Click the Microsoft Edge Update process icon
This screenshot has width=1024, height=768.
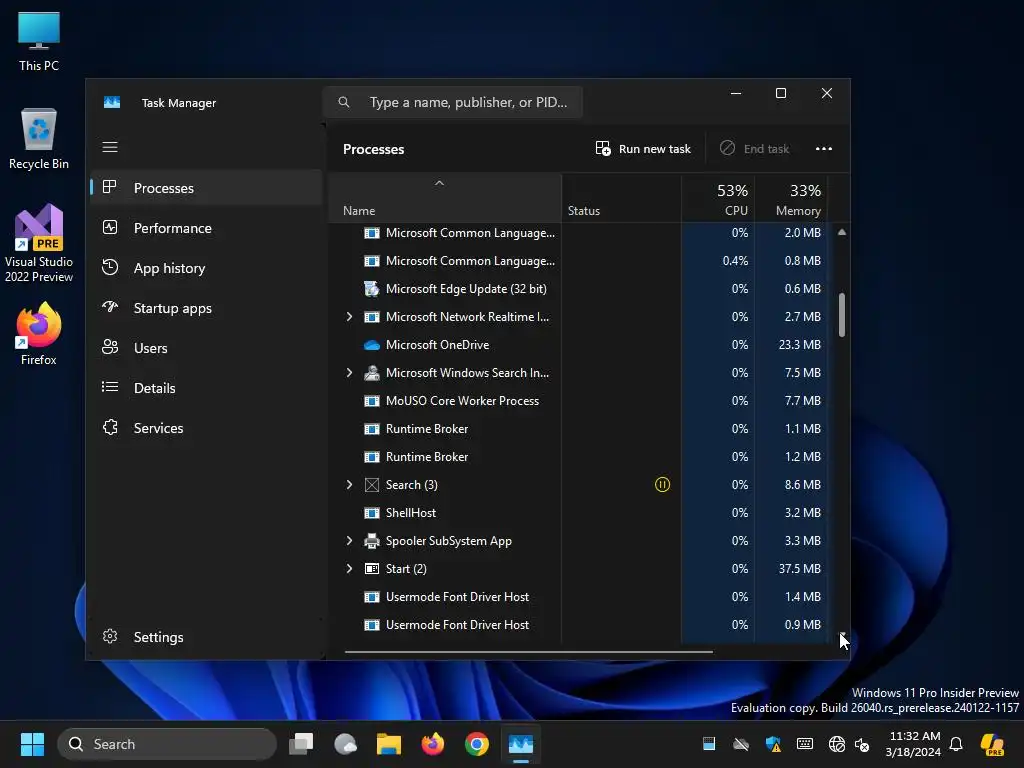coord(372,289)
